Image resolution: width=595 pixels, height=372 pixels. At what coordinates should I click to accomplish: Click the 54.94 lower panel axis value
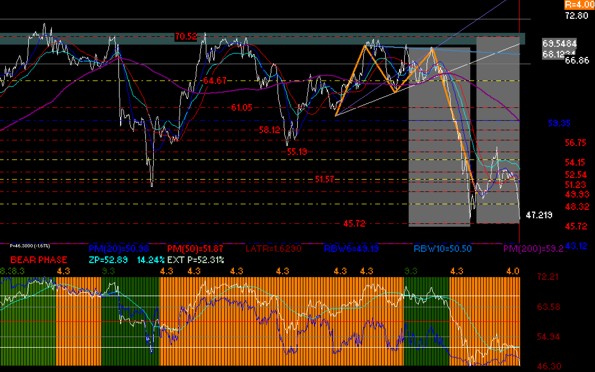pos(549,337)
